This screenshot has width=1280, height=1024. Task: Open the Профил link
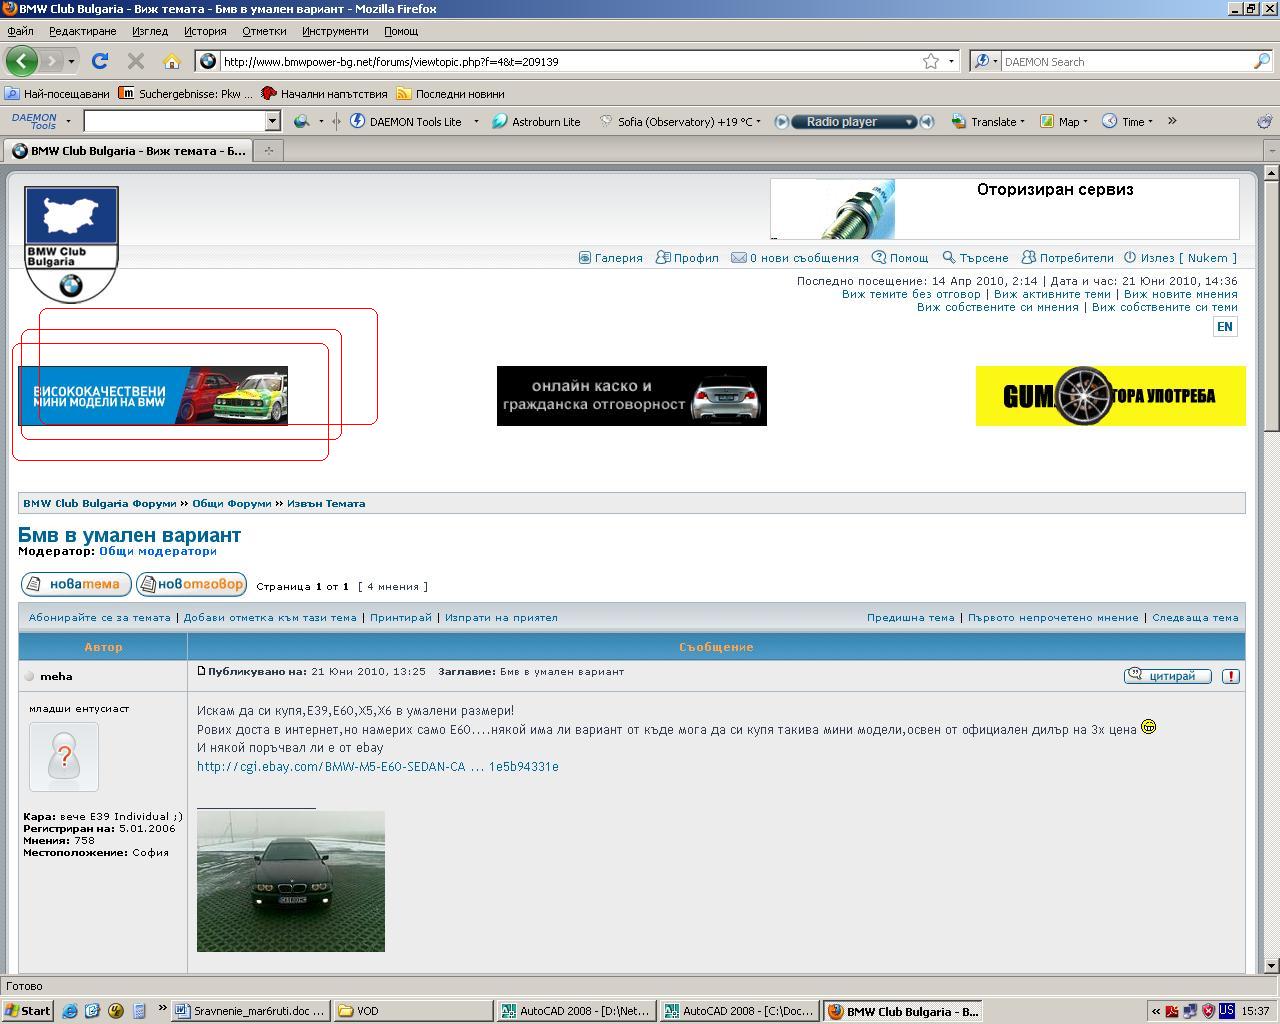pyautogui.click(x=687, y=258)
